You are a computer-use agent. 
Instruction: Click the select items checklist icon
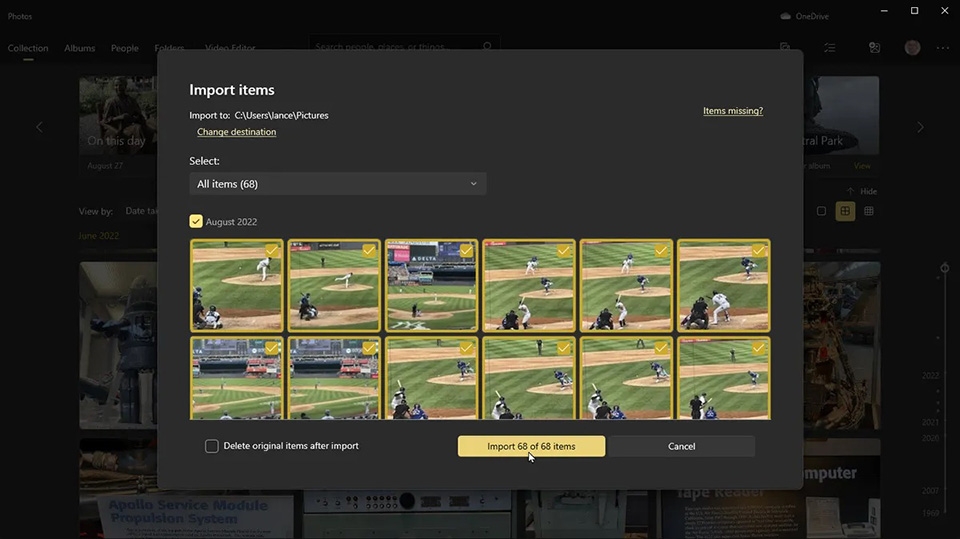(830, 48)
